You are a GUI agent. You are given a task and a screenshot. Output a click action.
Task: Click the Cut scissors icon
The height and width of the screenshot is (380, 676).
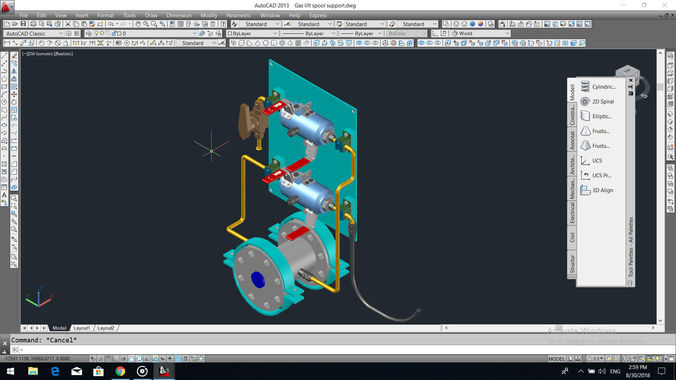[68, 24]
